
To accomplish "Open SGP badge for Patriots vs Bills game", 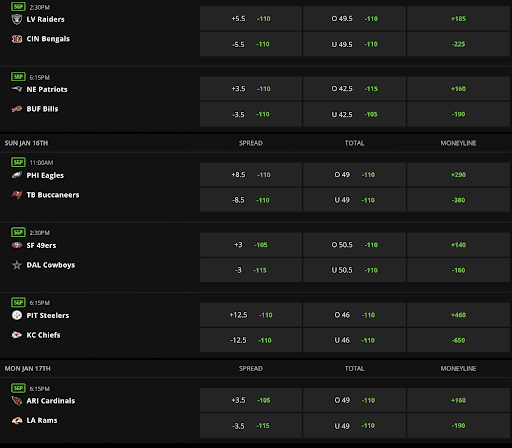I will click(x=18, y=77).
